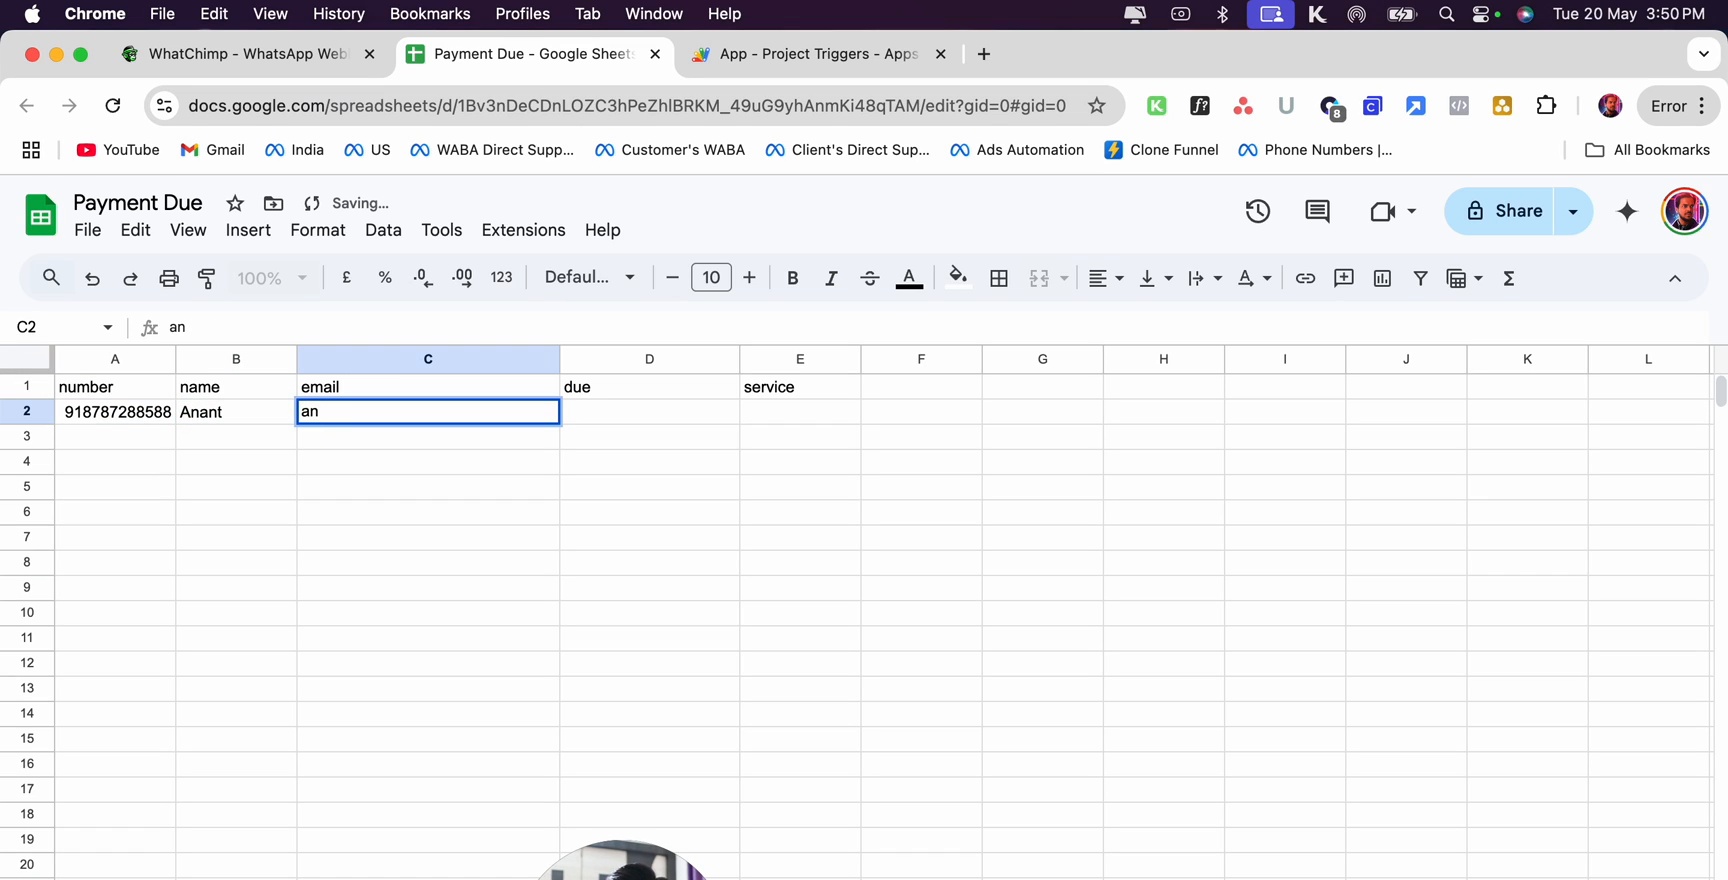Screen dimensions: 1728x880
Task: Toggle bold formatting
Action: pyautogui.click(x=792, y=278)
